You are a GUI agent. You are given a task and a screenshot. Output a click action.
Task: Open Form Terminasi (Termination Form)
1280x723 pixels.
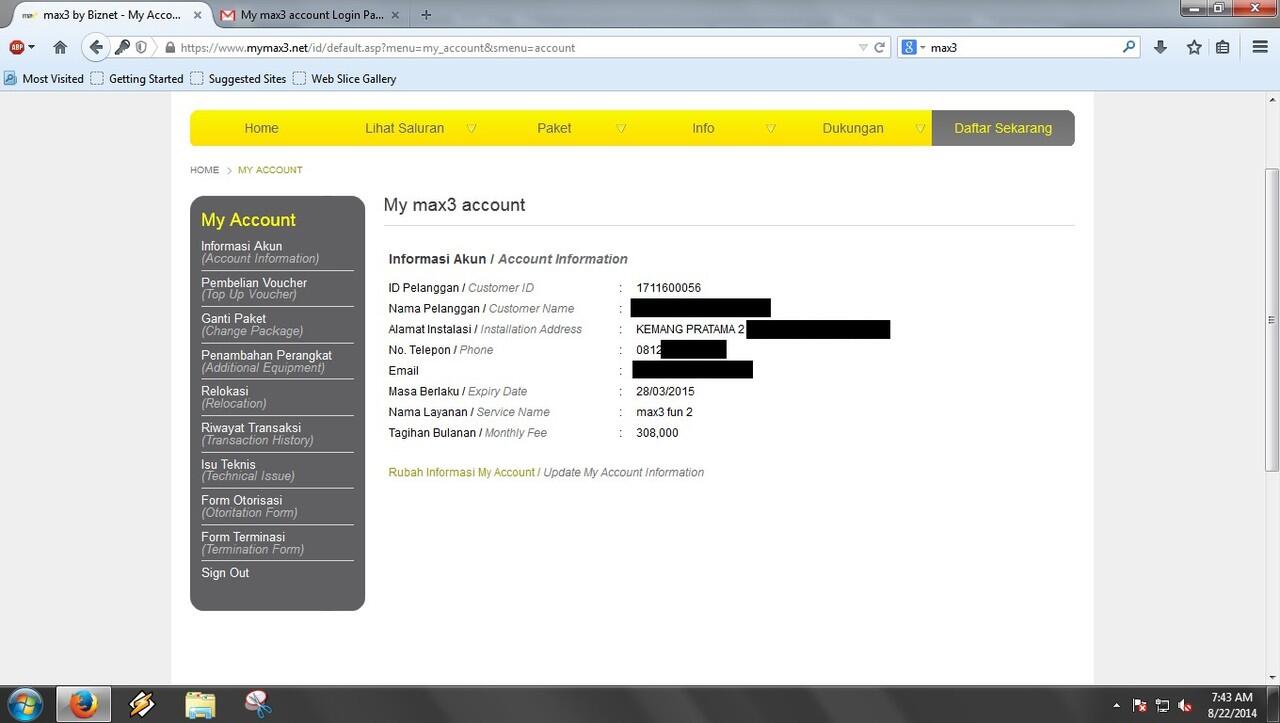pyautogui.click(x=252, y=543)
